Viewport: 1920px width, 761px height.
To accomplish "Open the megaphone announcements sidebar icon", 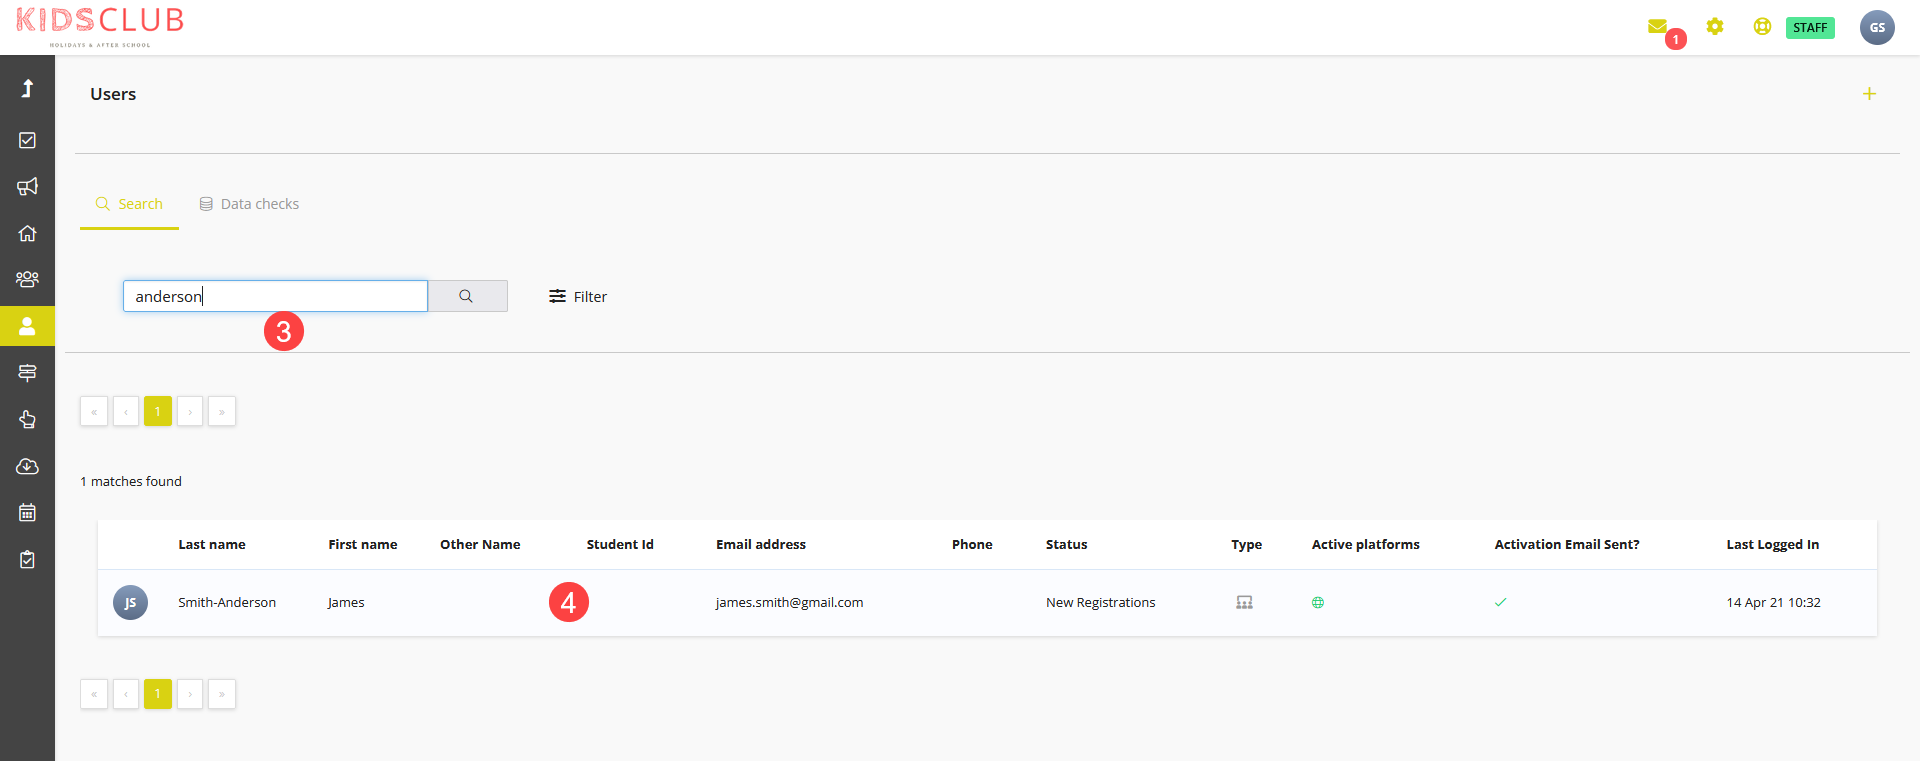I will pyautogui.click(x=27, y=186).
